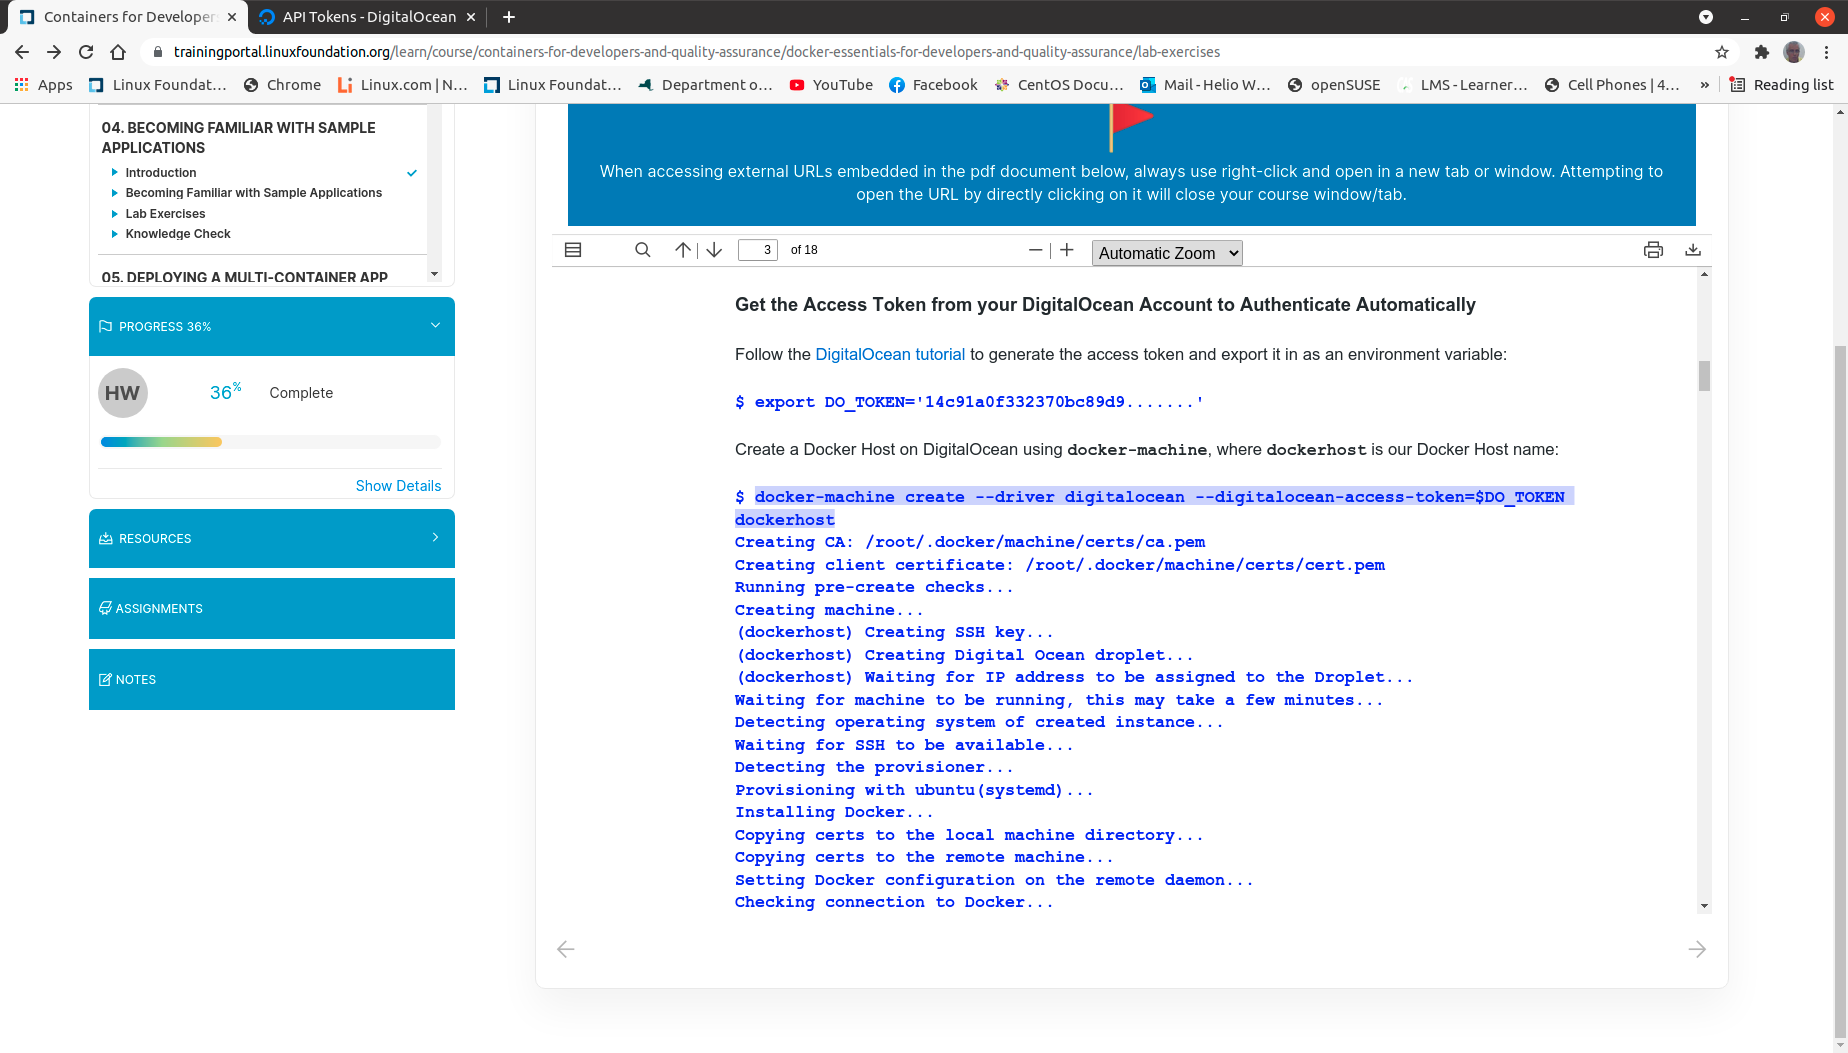Open a new browser tab
Image resolution: width=1848 pixels, height=1053 pixels.
pyautogui.click(x=509, y=17)
